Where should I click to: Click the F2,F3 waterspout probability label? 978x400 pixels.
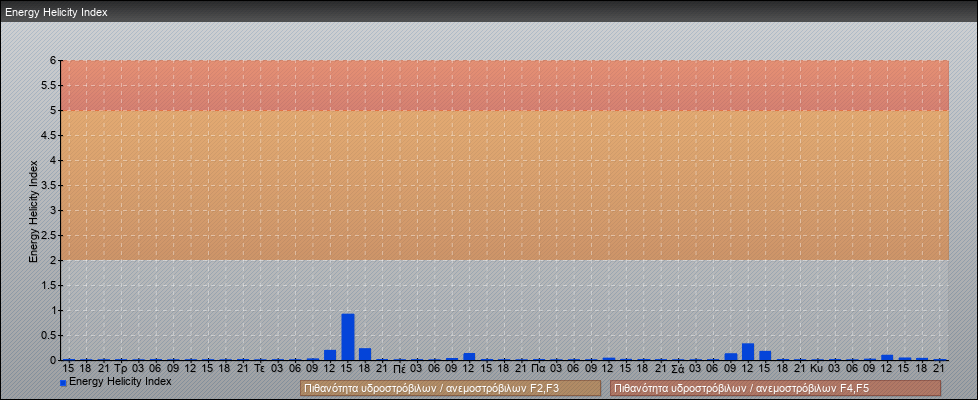(450, 388)
